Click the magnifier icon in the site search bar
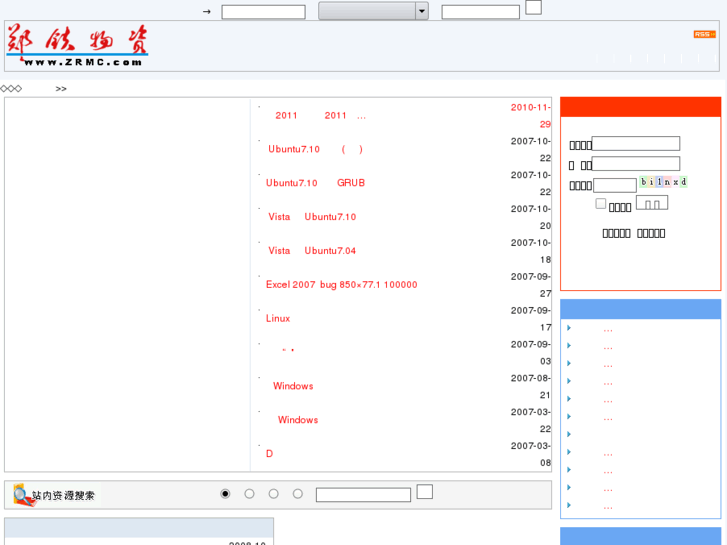The height and width of the screenshot is (545, 727). pos(23,495)
